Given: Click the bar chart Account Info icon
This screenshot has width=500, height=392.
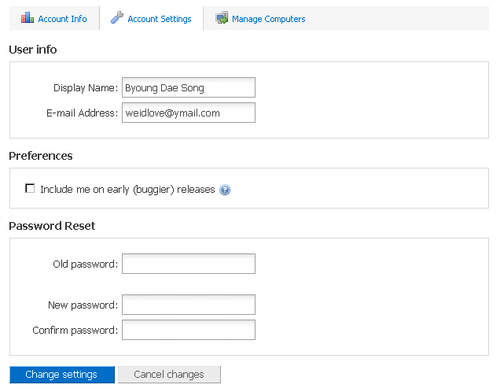Looking at the screenshot, I should (x=27, y=17).
